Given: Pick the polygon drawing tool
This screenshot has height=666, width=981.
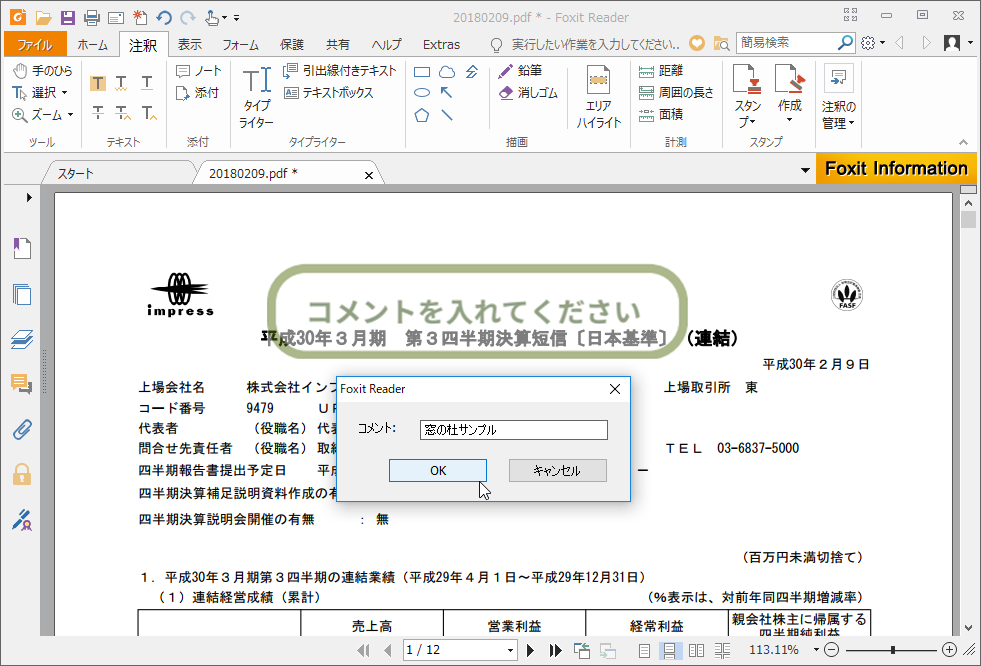Looking at the screenshot, I should [422, 115].
